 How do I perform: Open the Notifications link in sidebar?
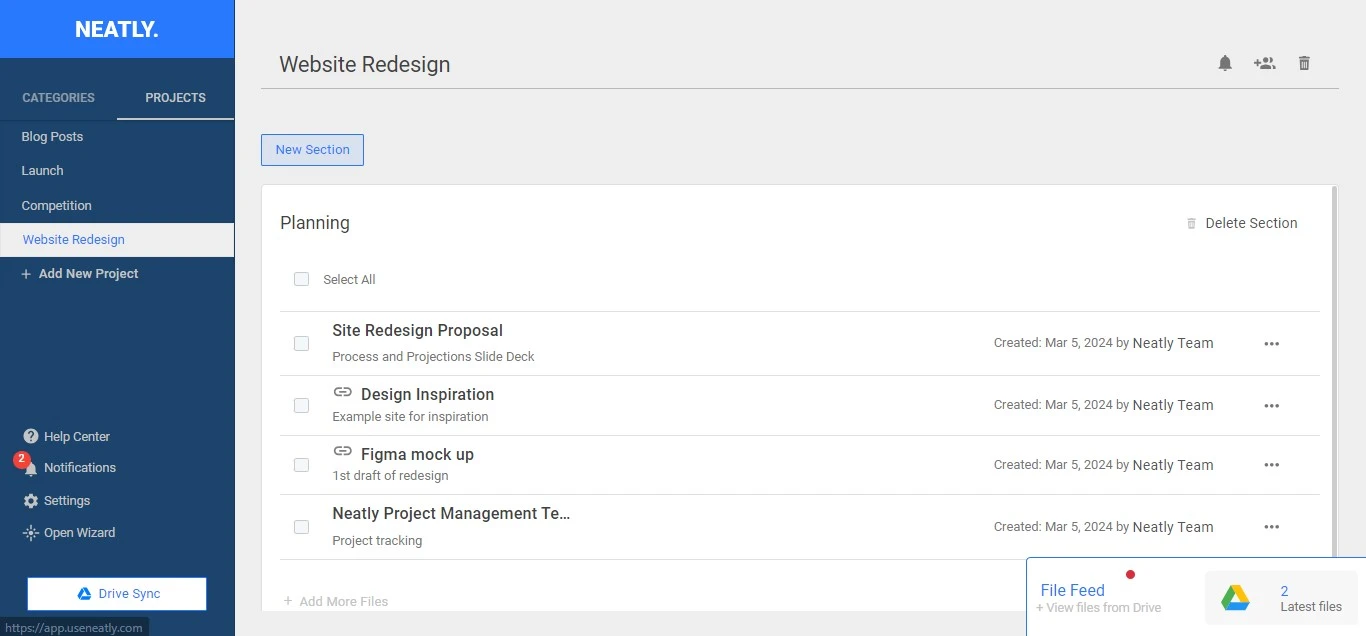(x=69, y=468)
